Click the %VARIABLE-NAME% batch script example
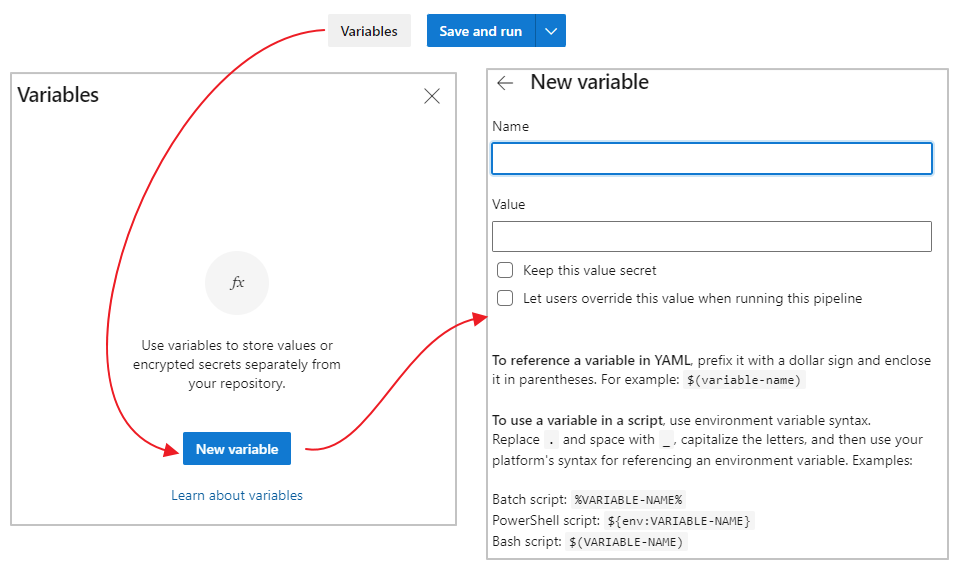The width and height of the screenshot is (956, 568). [x=627, y=500]
